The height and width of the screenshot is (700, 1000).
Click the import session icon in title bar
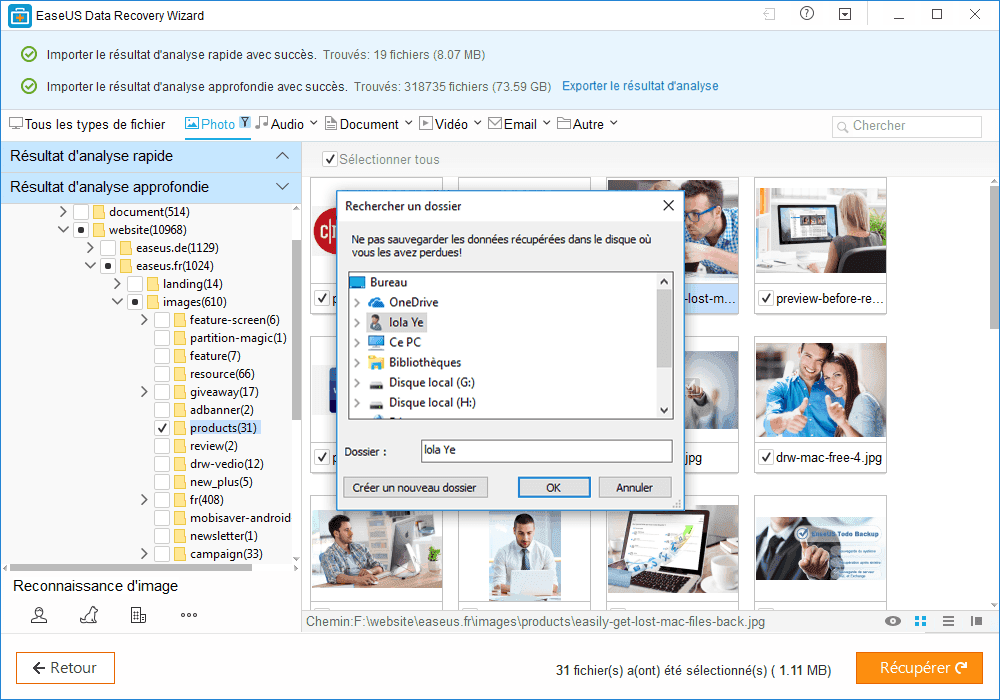(x=769, y=14)
